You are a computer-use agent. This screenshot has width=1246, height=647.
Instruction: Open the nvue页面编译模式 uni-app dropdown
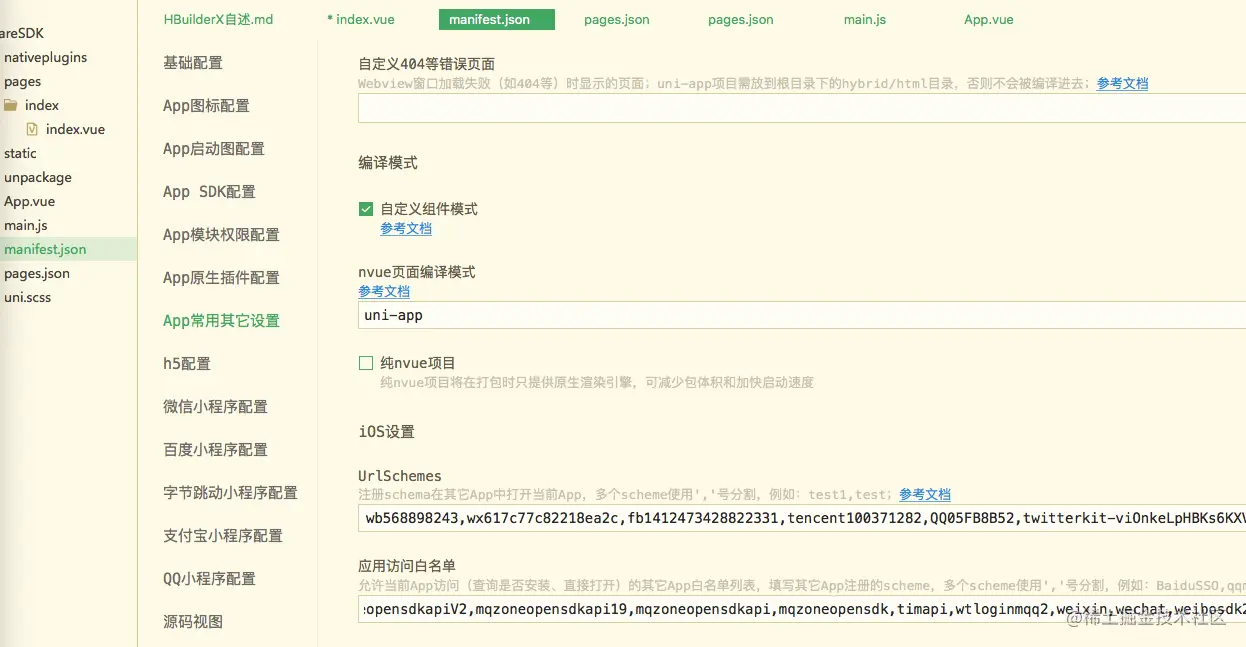[802, 315]
